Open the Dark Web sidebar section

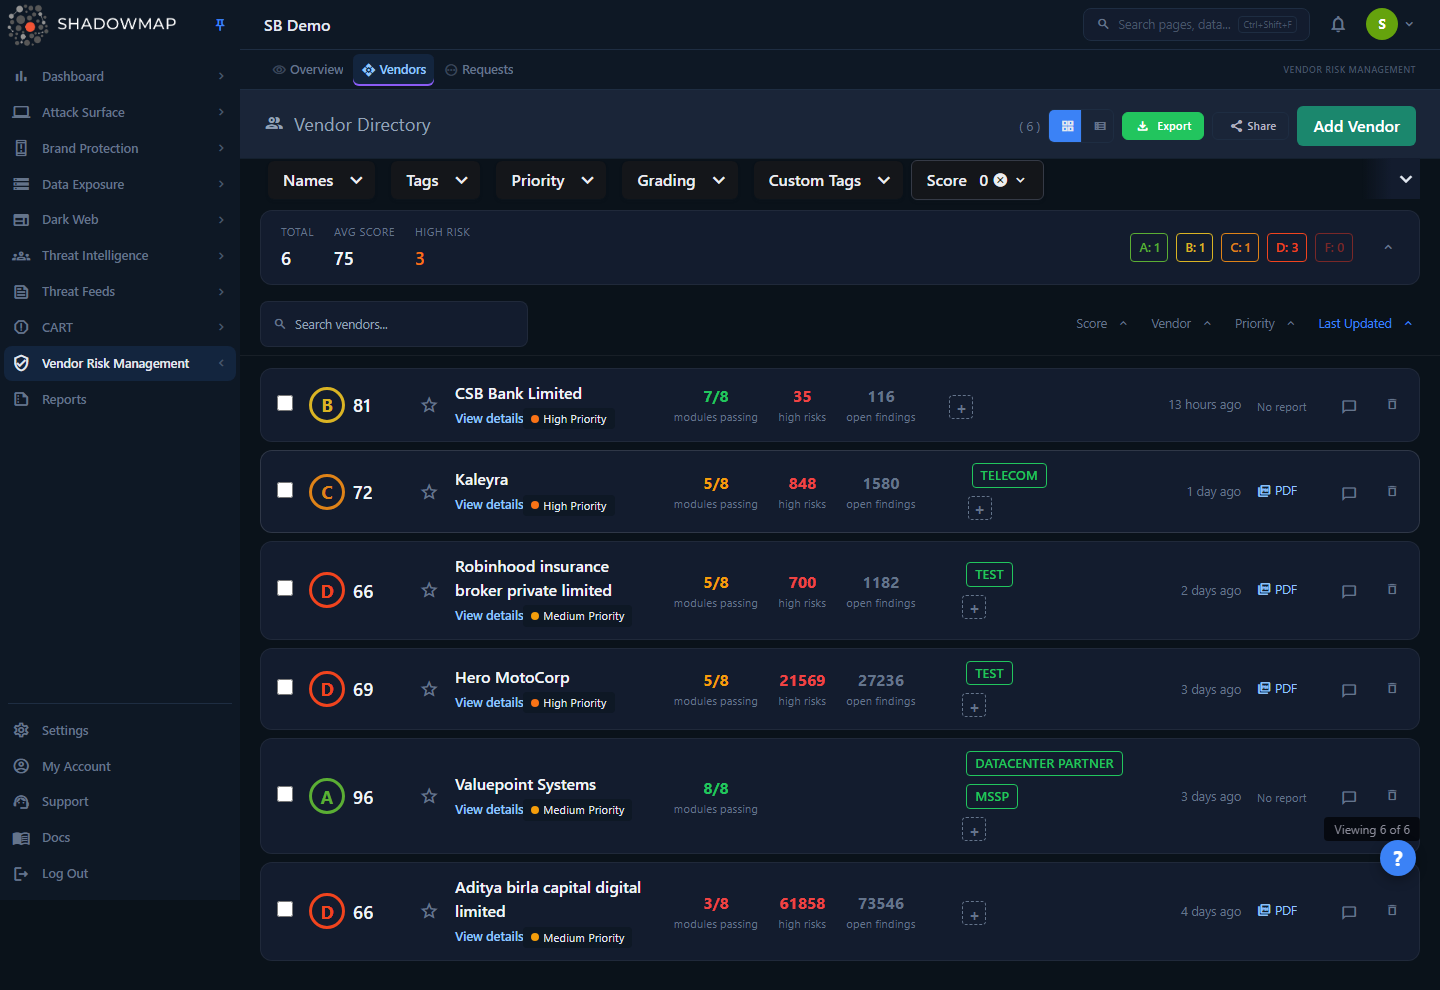tap(120, 220)
